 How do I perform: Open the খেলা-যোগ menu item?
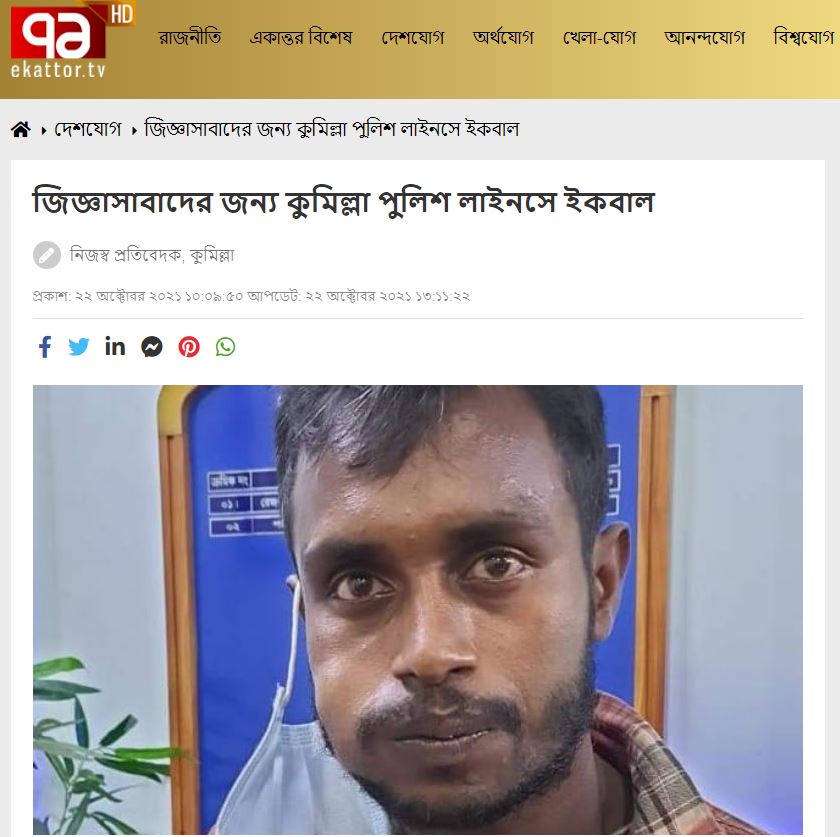(x=599, y=38)
